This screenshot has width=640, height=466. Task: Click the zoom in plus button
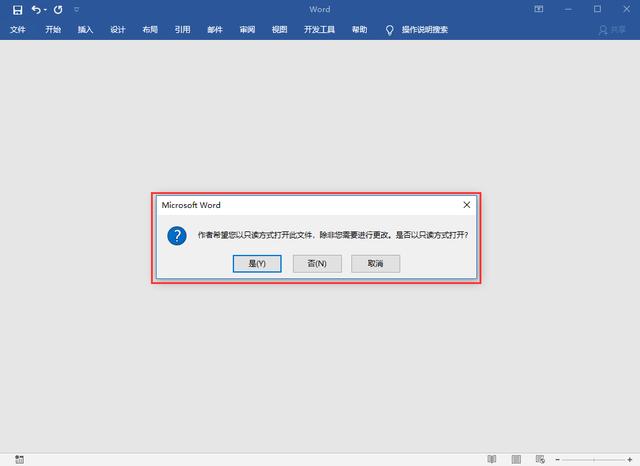[x=630, y=460]
